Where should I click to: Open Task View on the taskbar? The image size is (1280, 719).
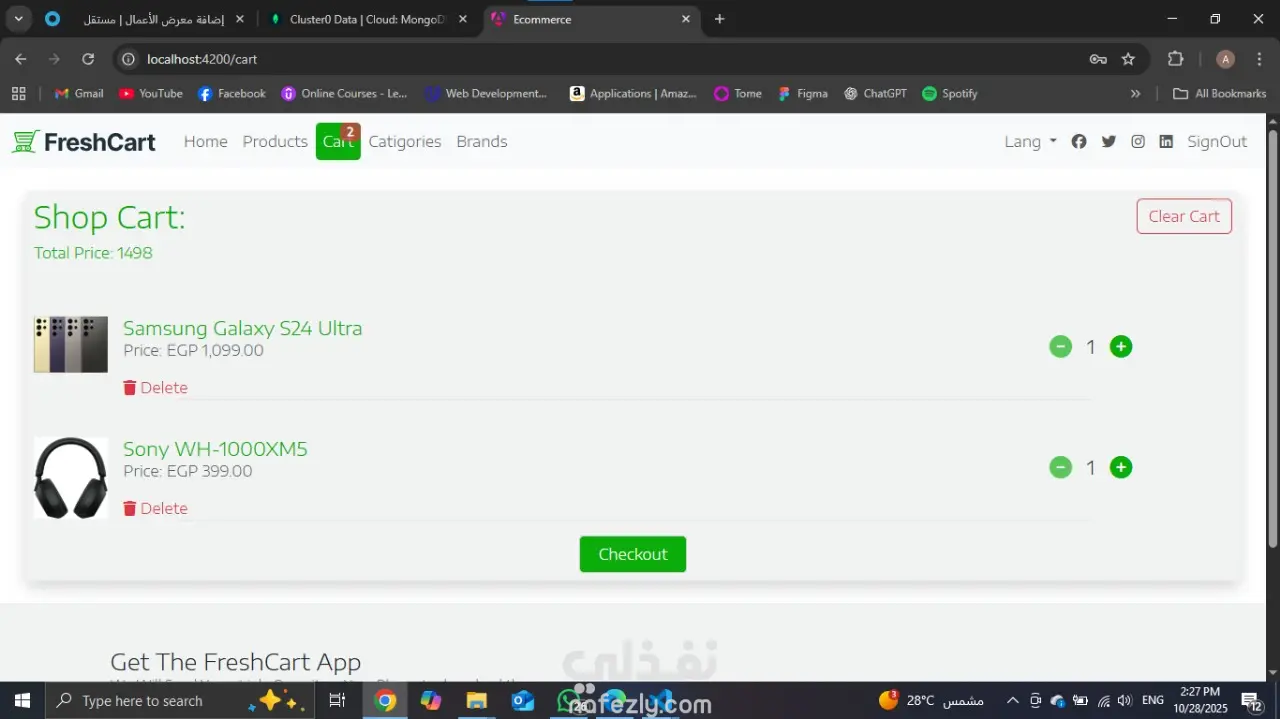click(x=337, y=701)
